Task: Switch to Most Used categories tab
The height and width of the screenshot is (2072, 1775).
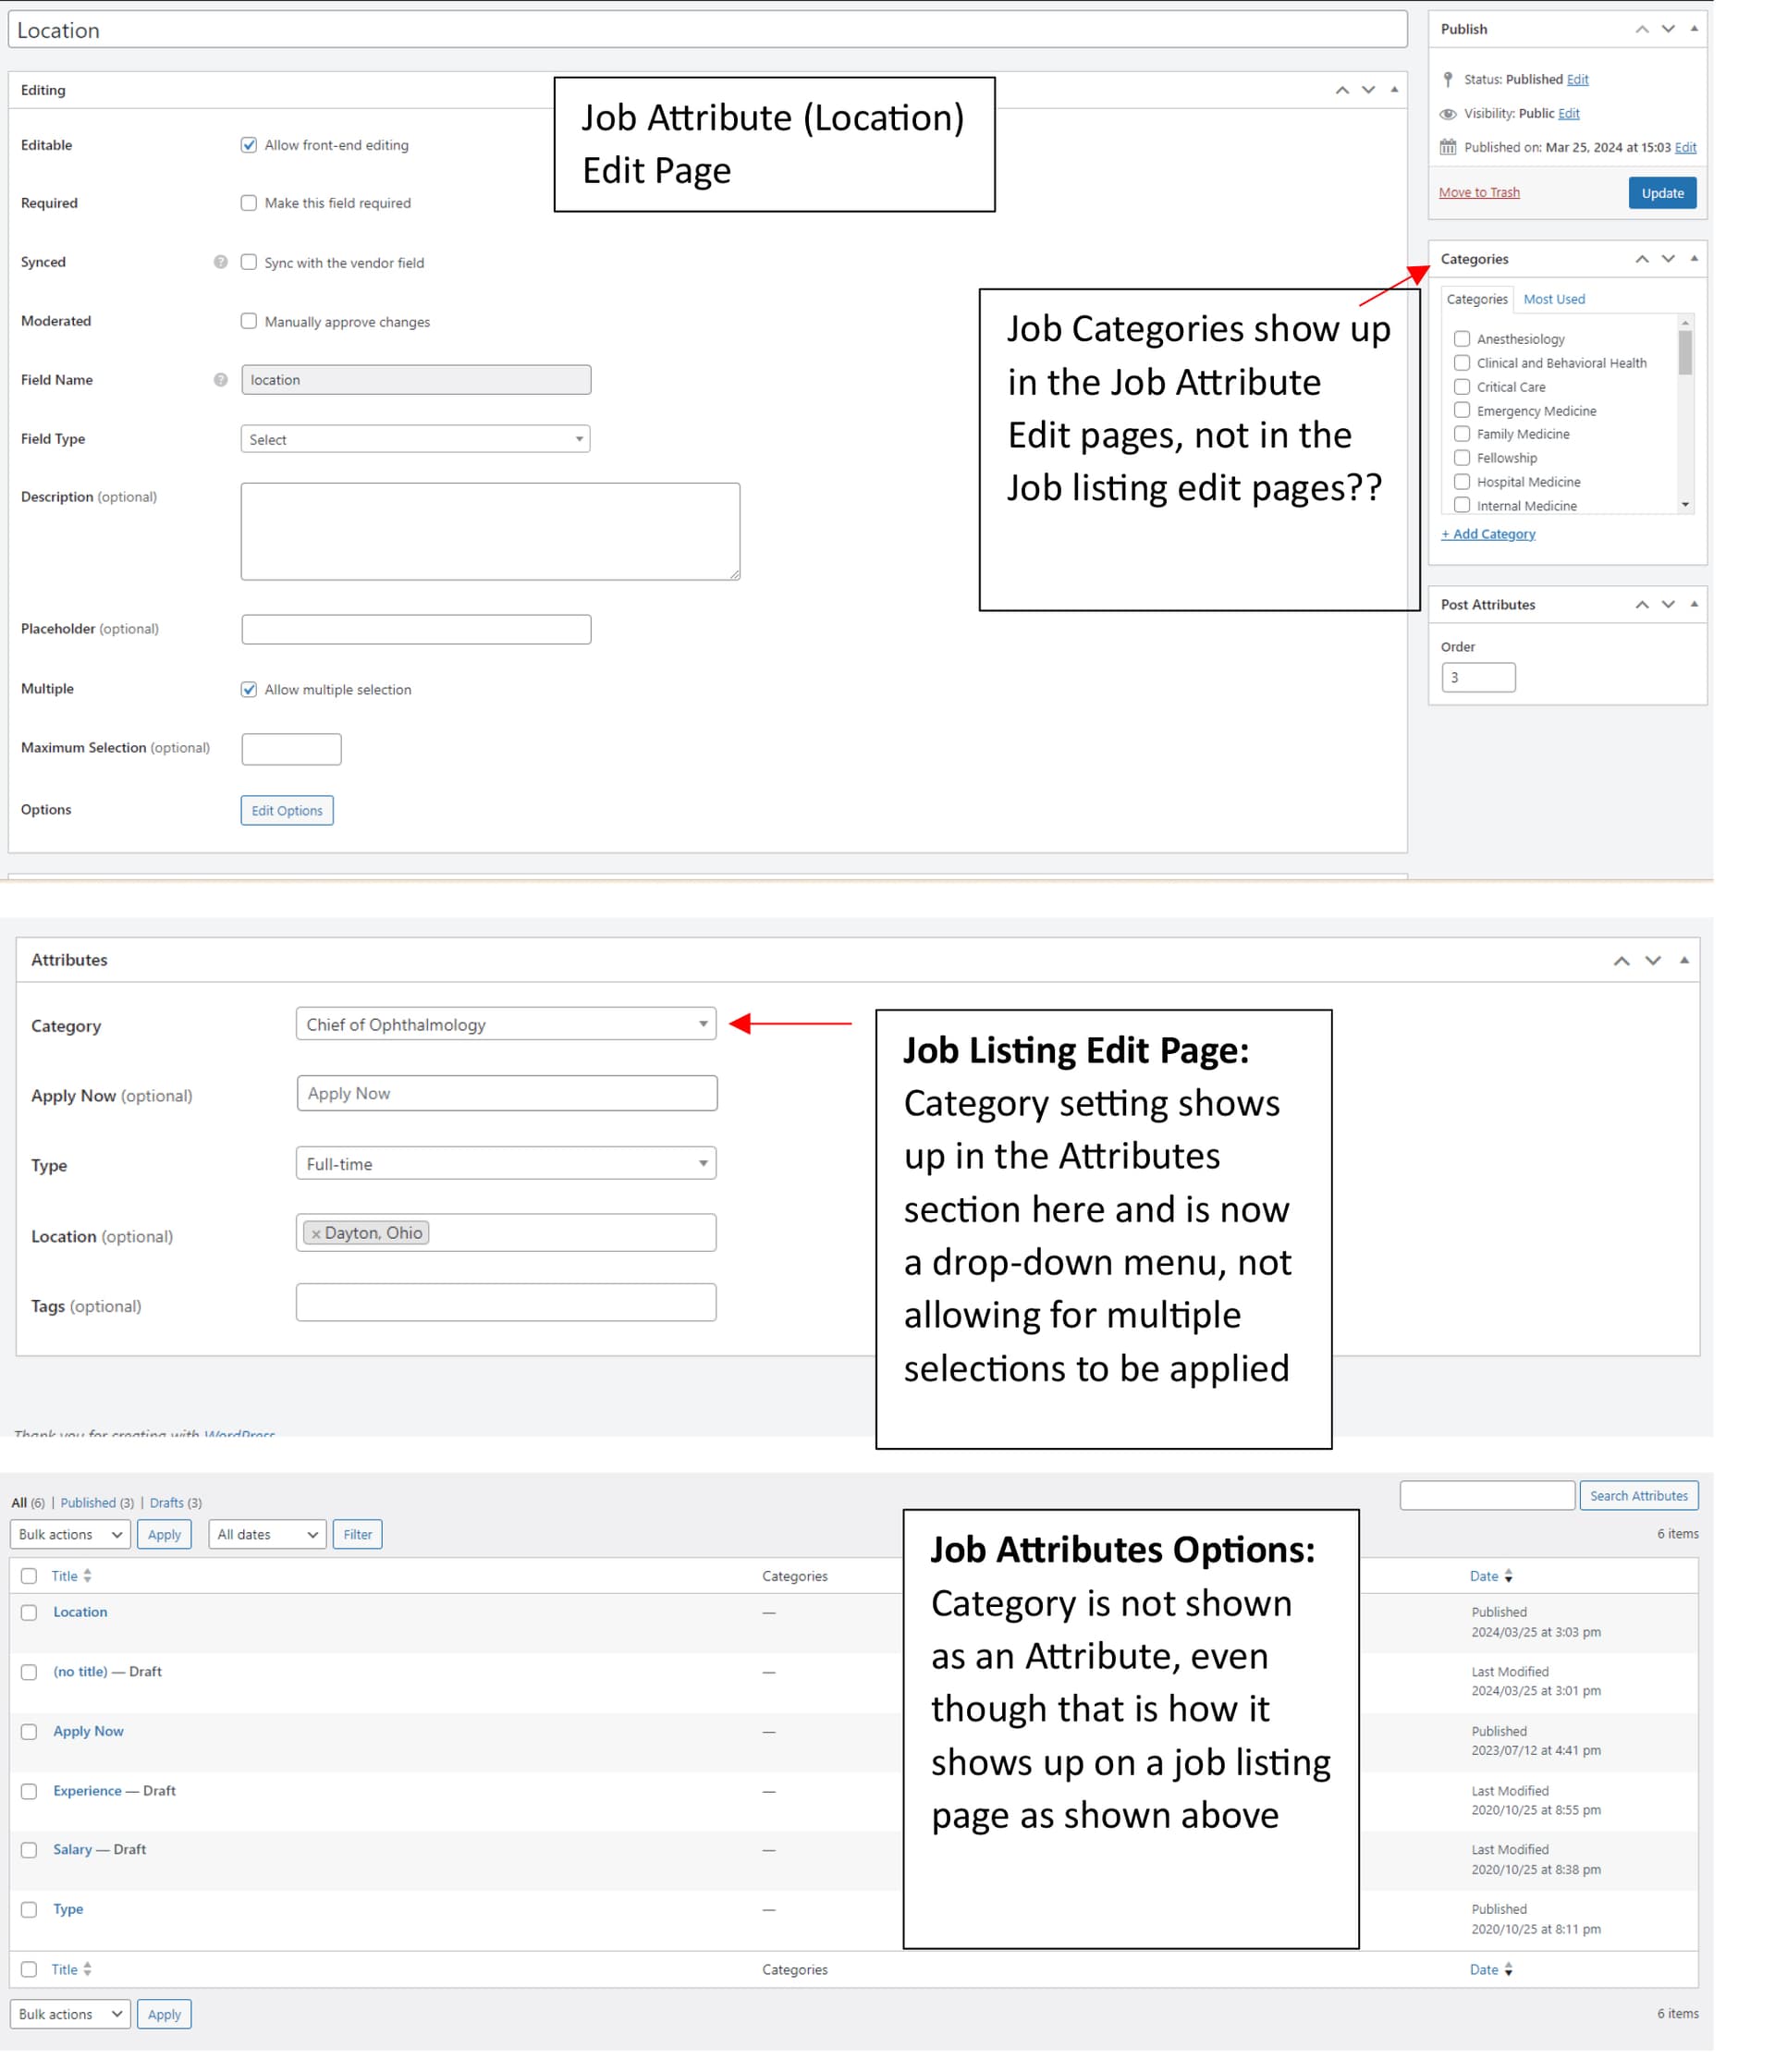Action: (1556, 300)
